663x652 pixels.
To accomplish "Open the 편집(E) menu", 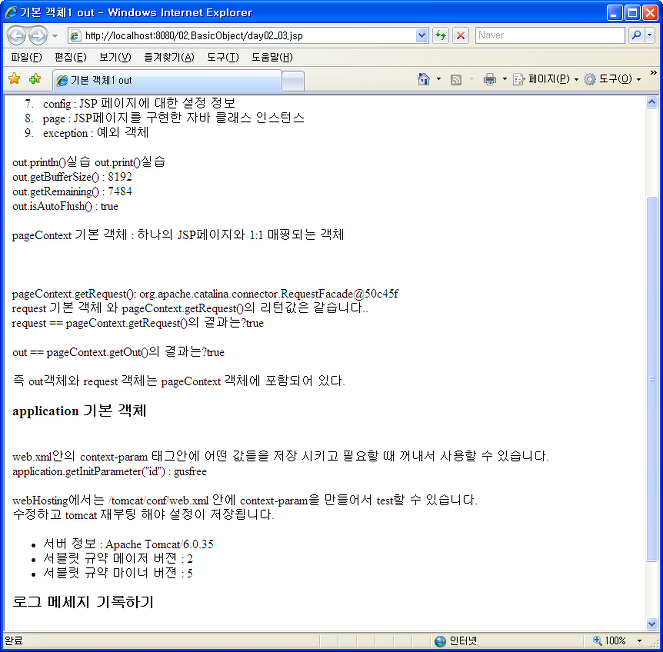I will coord(71,57).
